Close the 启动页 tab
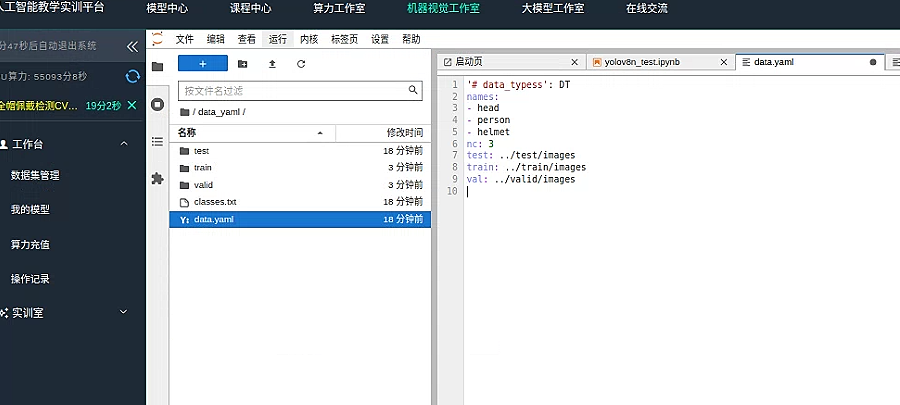Viewport: 900px width, 405px height. coord(574,62)
